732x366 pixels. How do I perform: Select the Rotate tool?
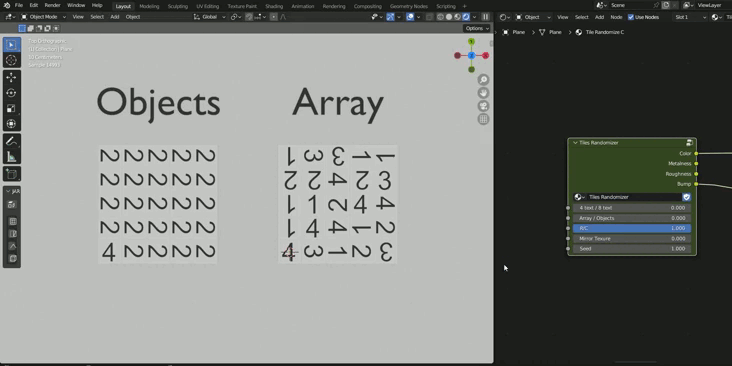coord(12,93)
